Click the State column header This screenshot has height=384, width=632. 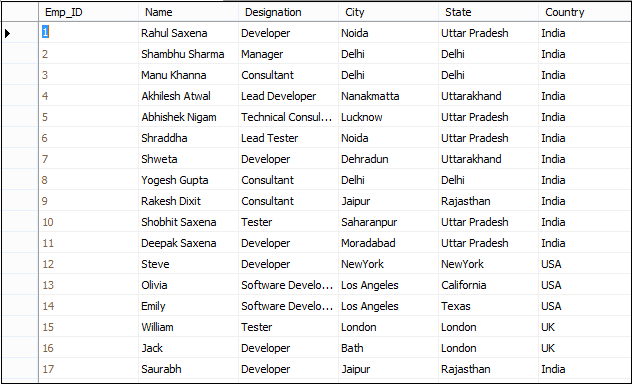click(488, 12)
